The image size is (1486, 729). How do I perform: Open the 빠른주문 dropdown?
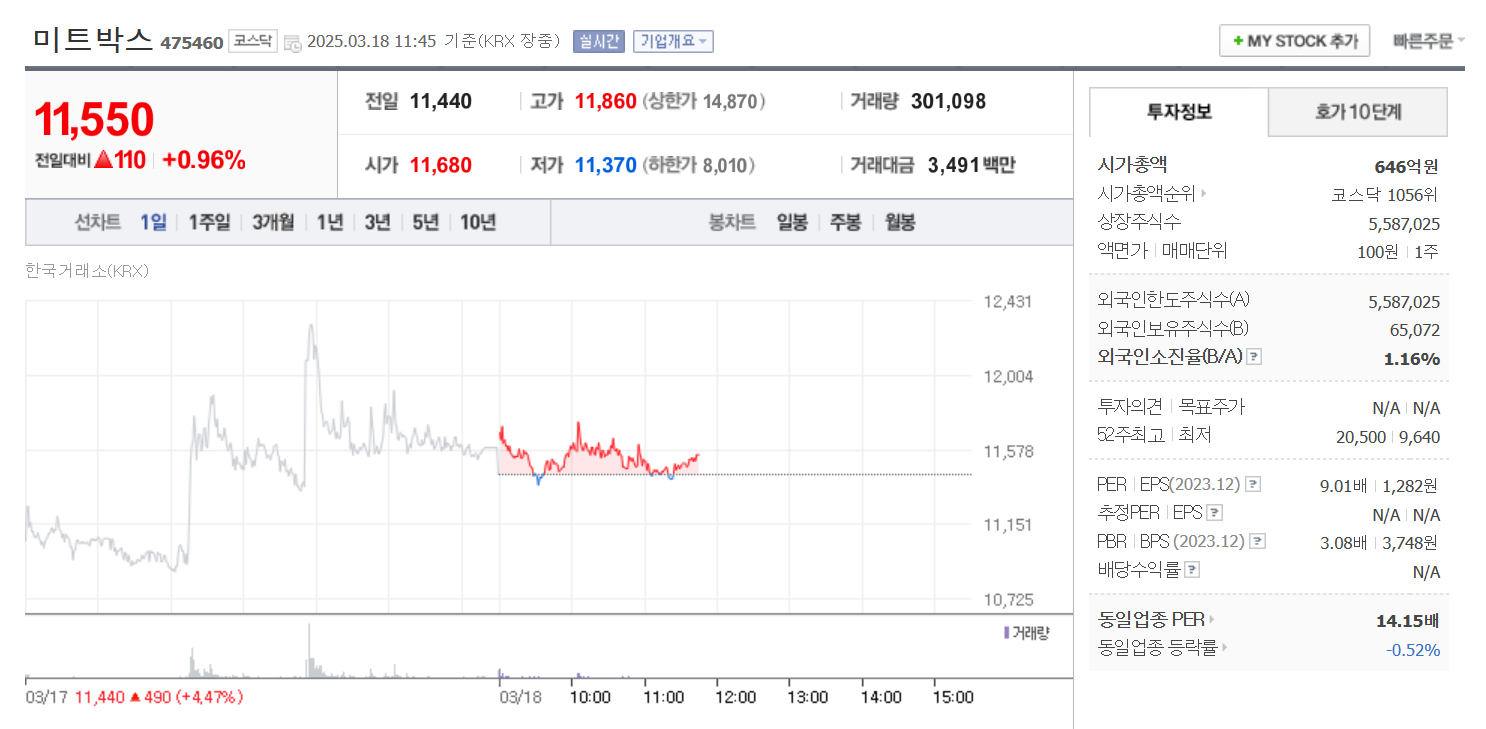(1428, 41)
